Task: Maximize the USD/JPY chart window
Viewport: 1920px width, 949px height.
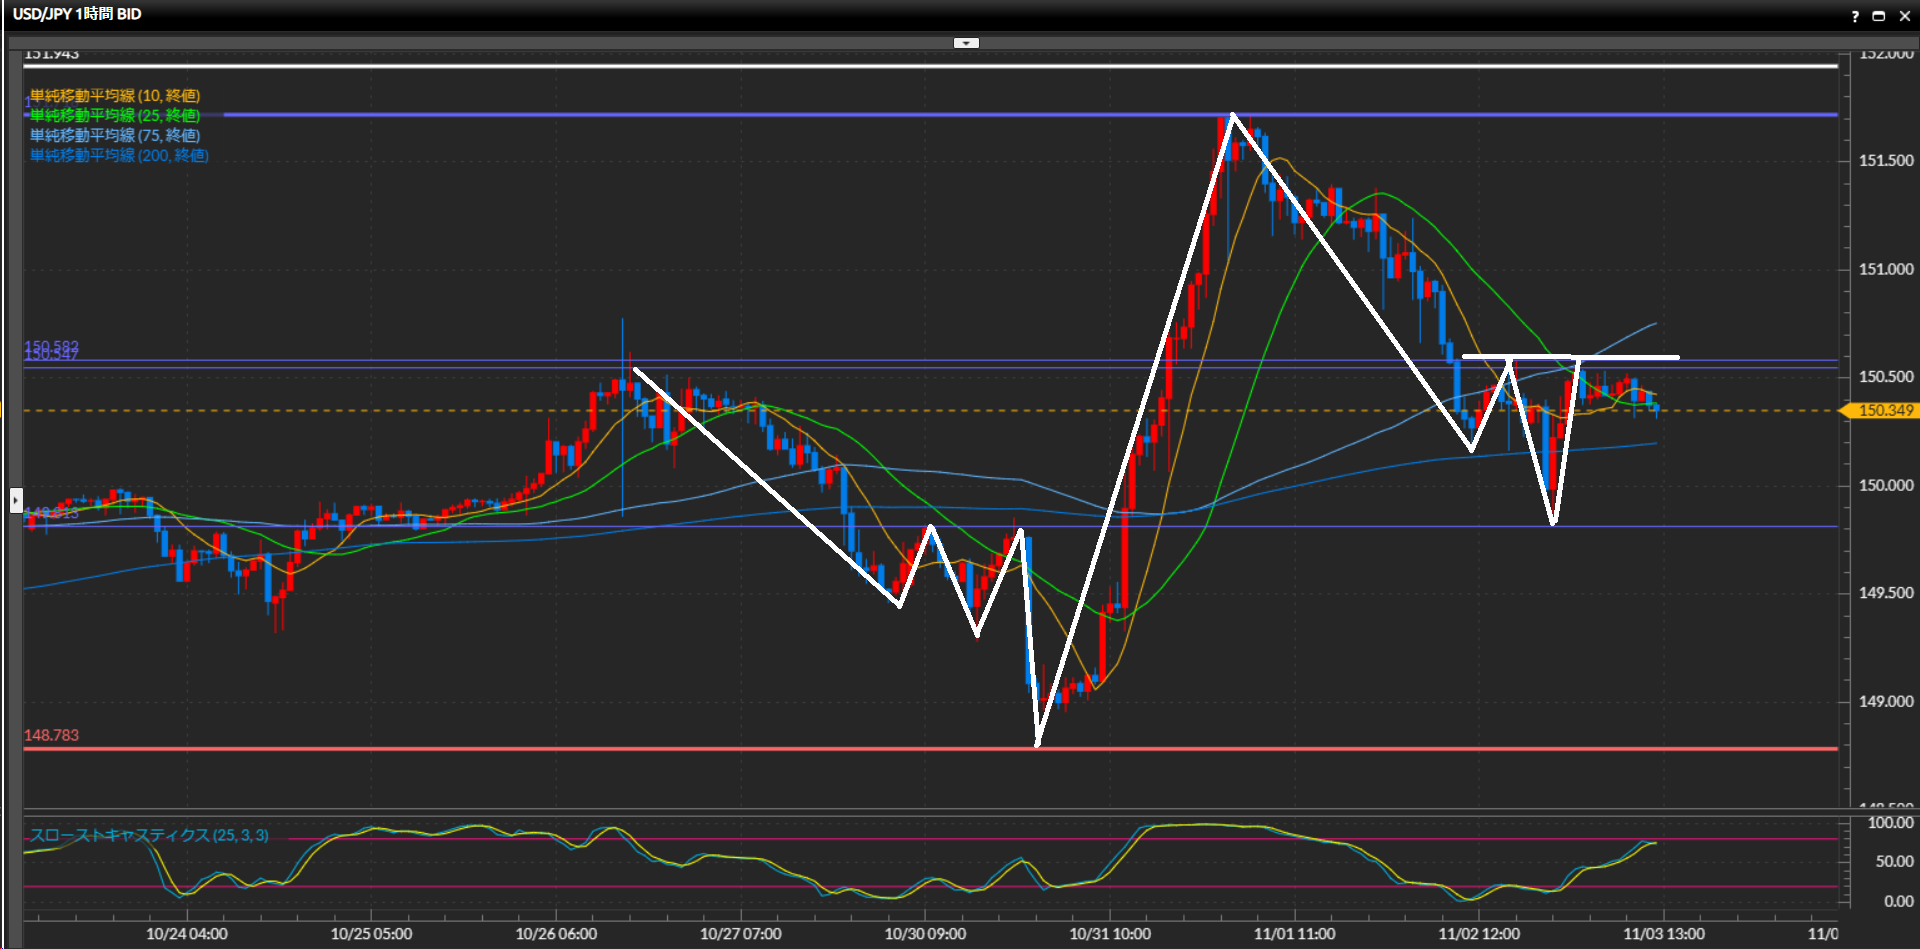Action: (x=1878, y=16)
